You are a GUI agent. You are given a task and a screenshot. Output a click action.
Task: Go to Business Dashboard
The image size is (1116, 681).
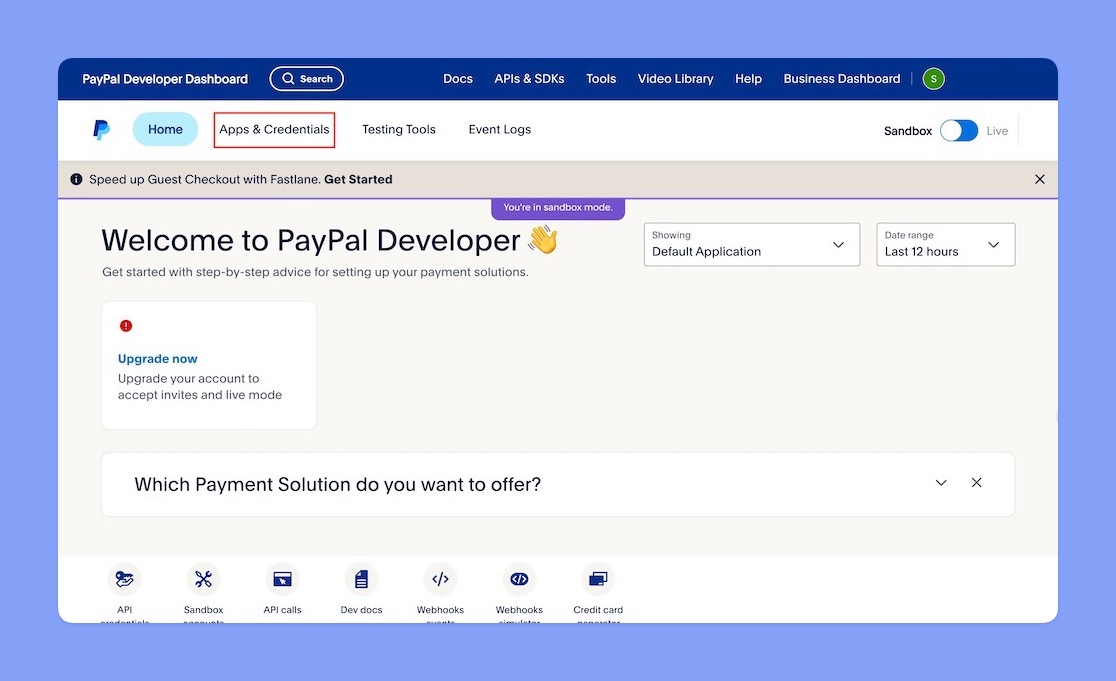841,79
